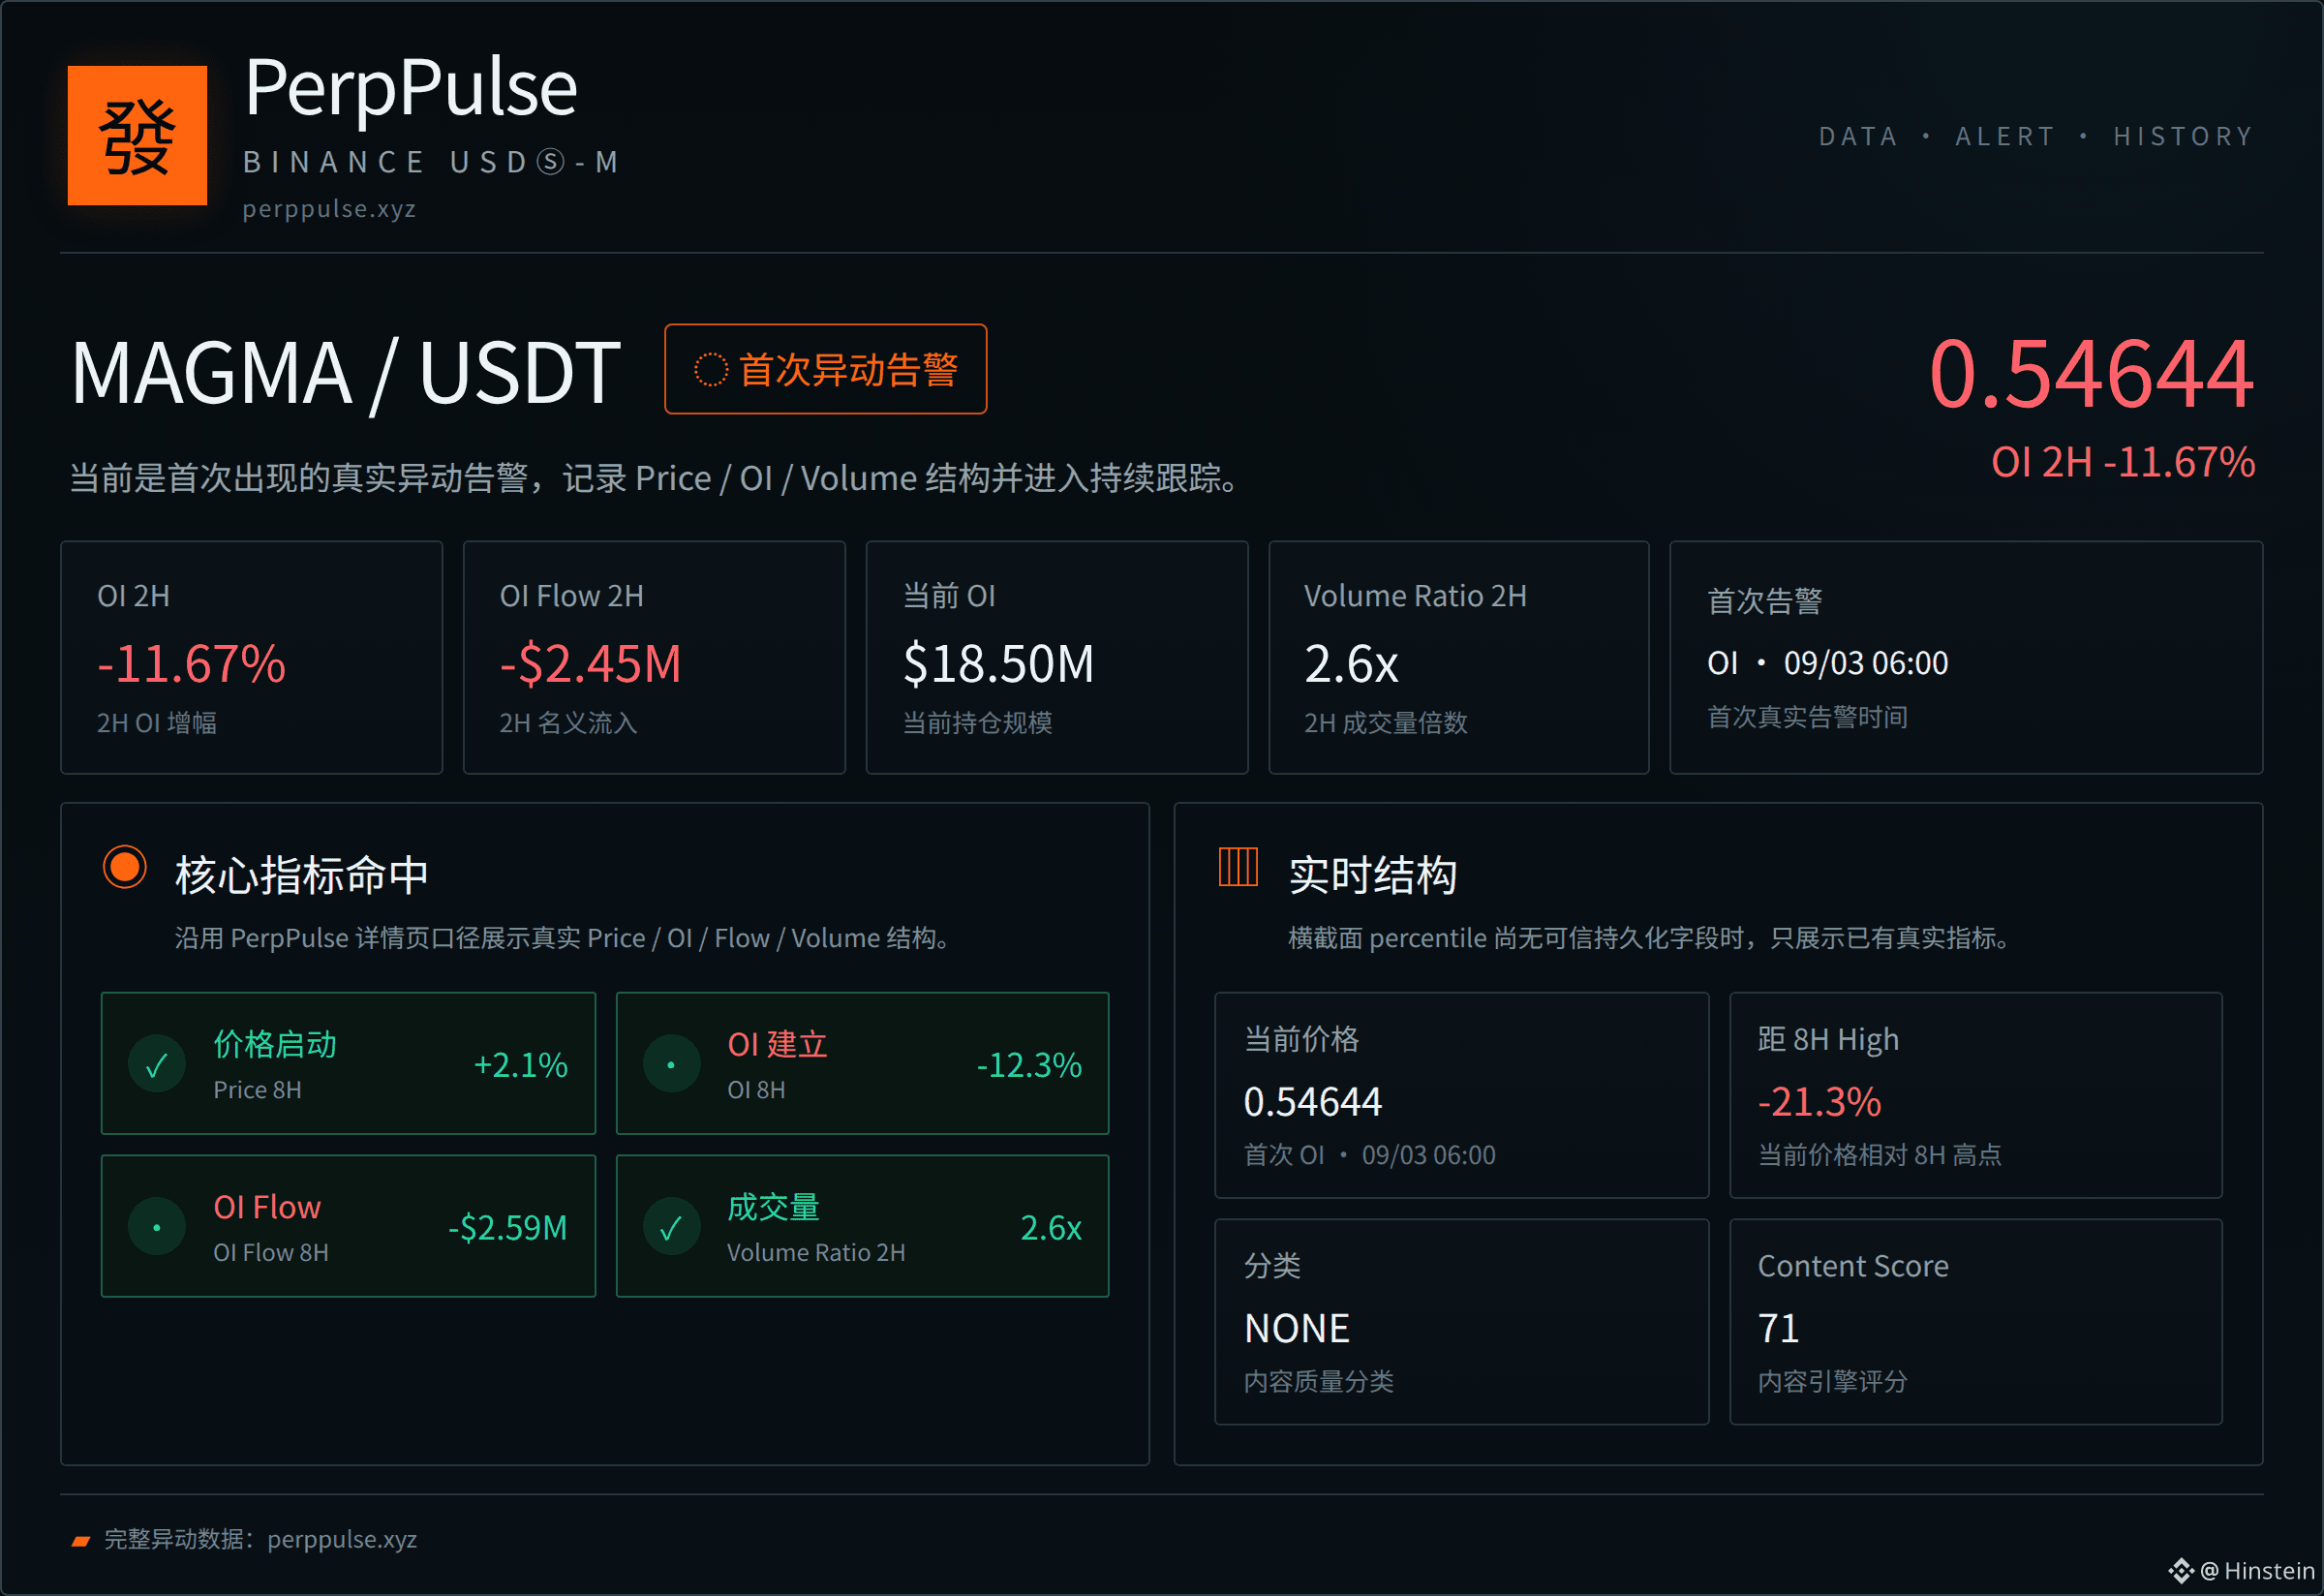Click the OI Flow 8H dot icon
This screenshot has height=1596, width=2324.
pyautogui.click(x=157, y=1227)
